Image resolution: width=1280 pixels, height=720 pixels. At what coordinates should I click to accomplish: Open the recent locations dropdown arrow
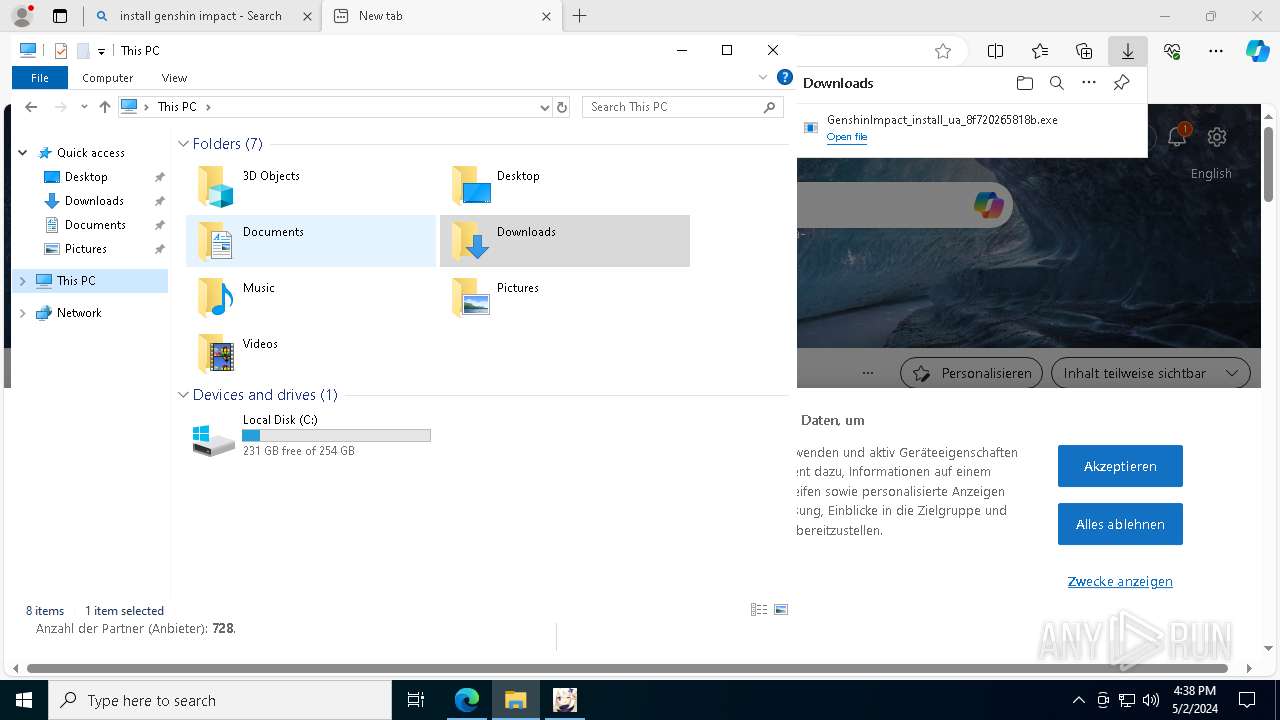[84, 107]
